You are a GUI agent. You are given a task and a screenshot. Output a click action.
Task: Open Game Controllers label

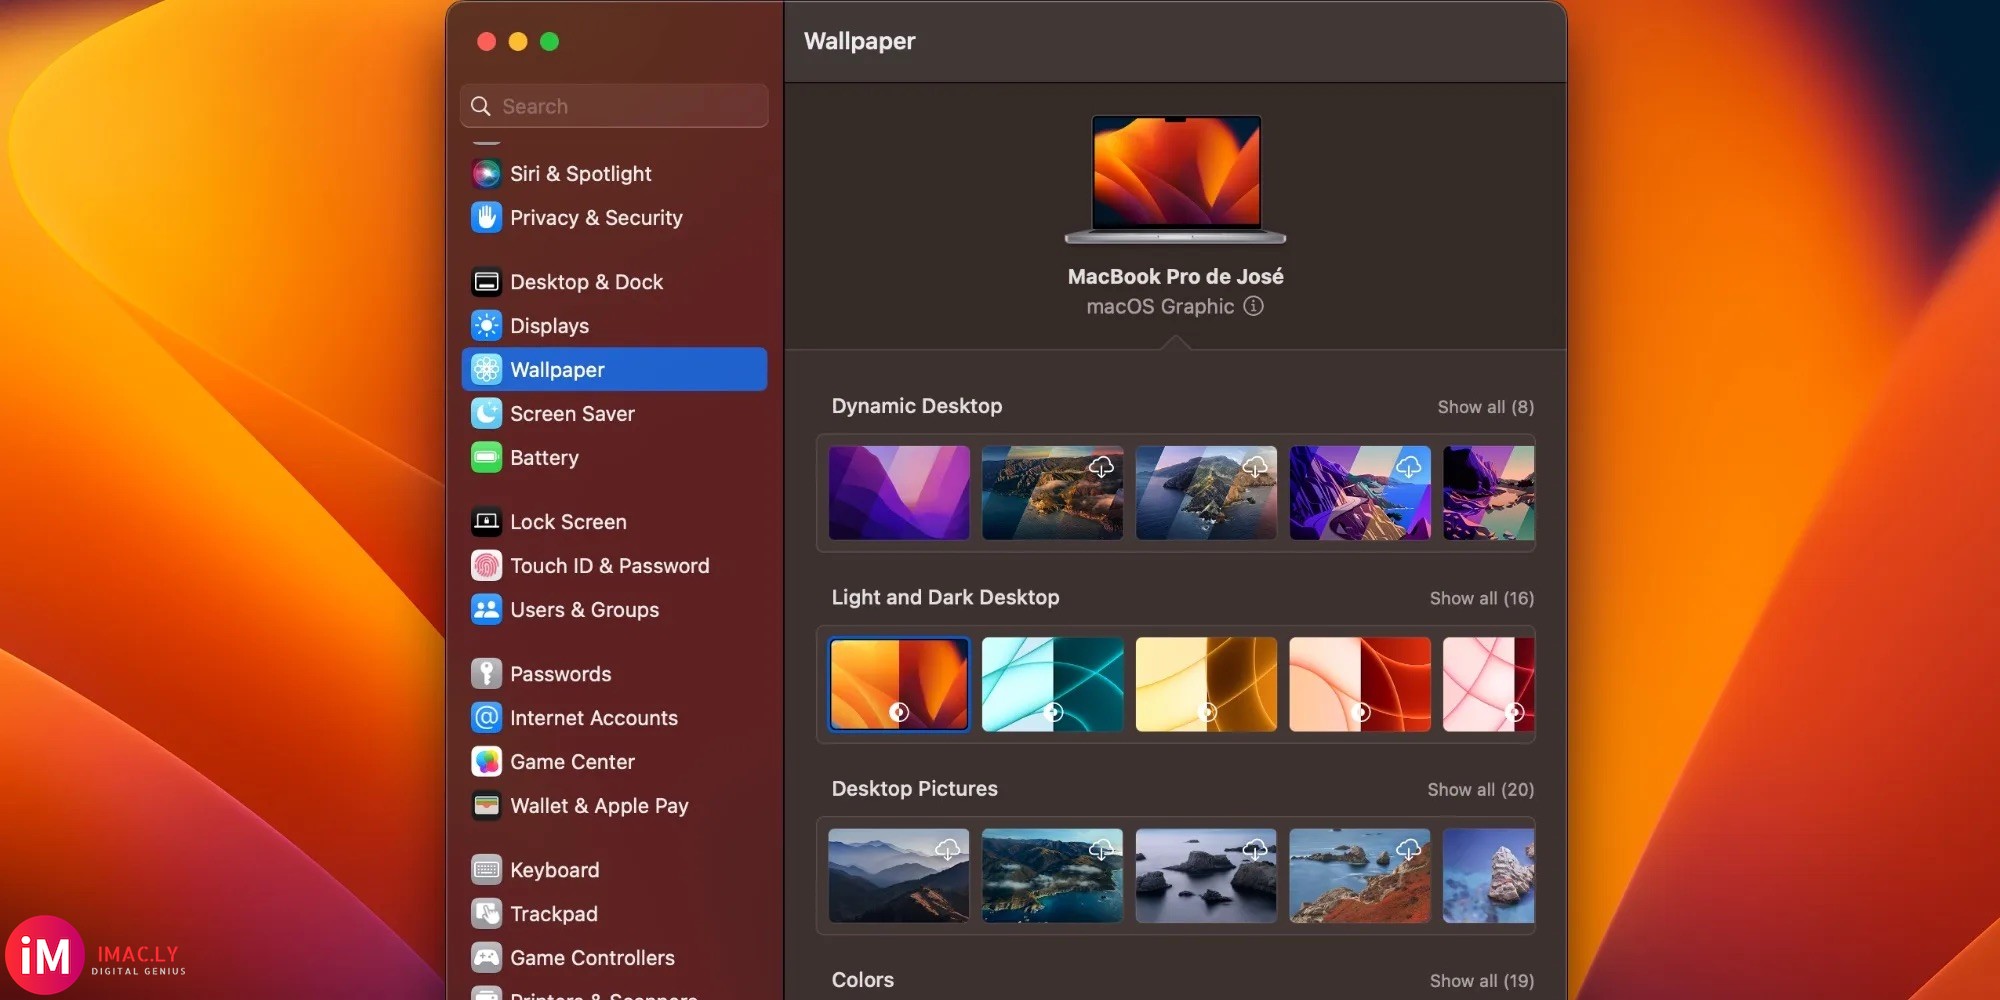(x=592, y=958)
